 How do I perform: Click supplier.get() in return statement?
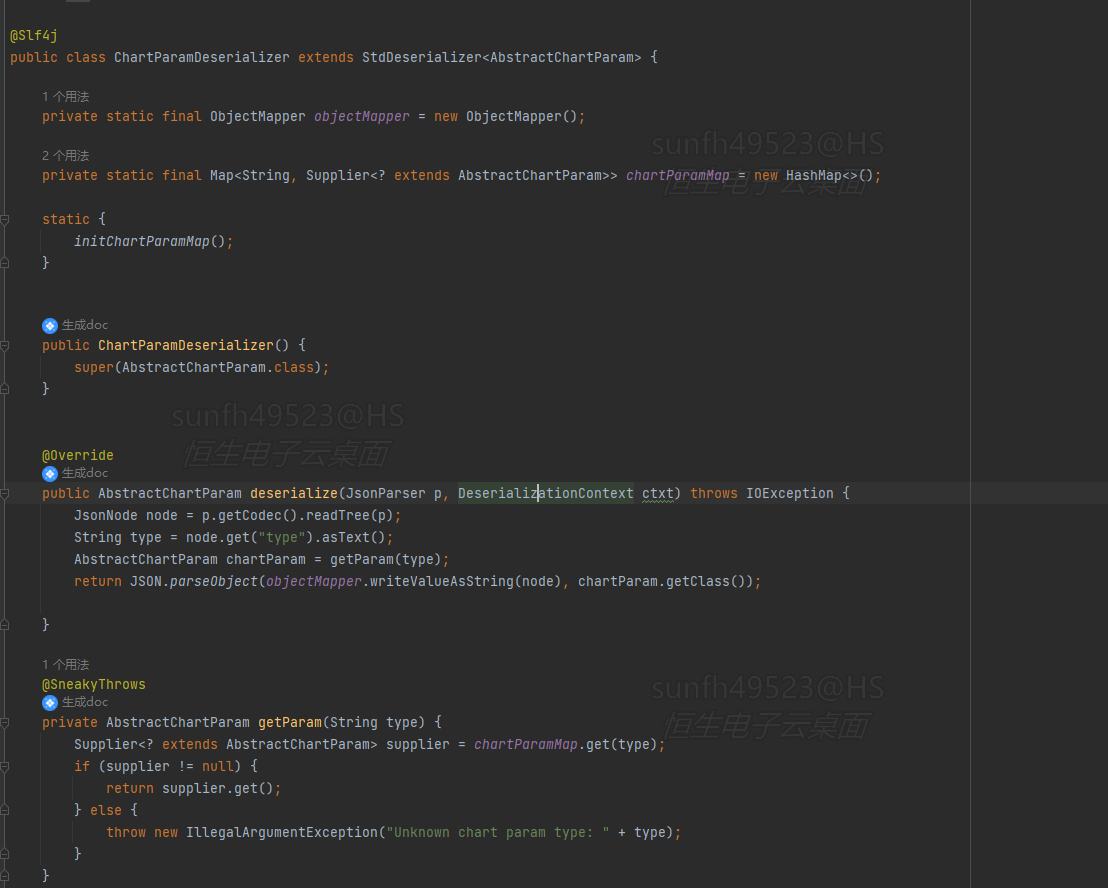tap(218, 788)
